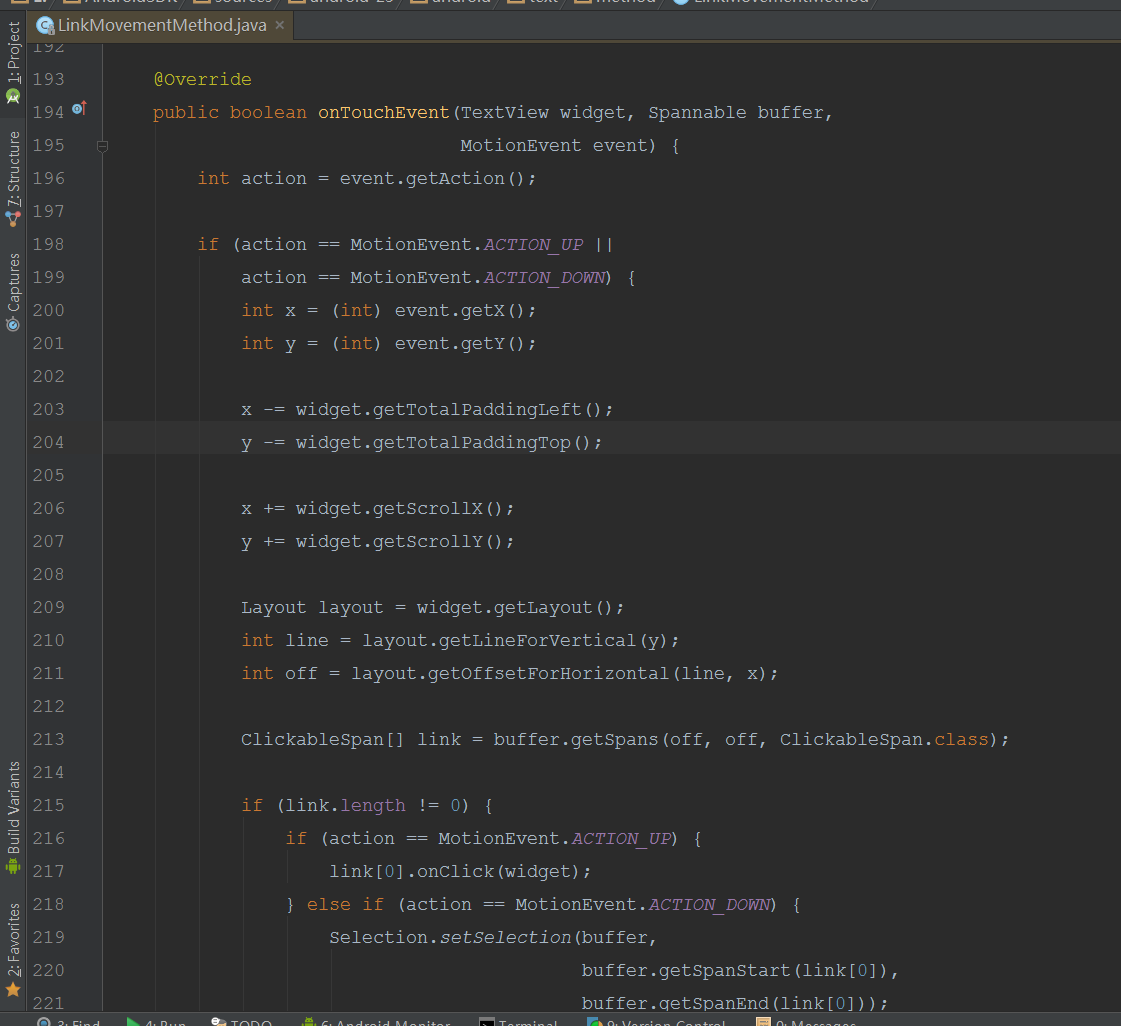Click link.length on line 215
Screen dimensions: 1121x1026
tap(345, 805)
